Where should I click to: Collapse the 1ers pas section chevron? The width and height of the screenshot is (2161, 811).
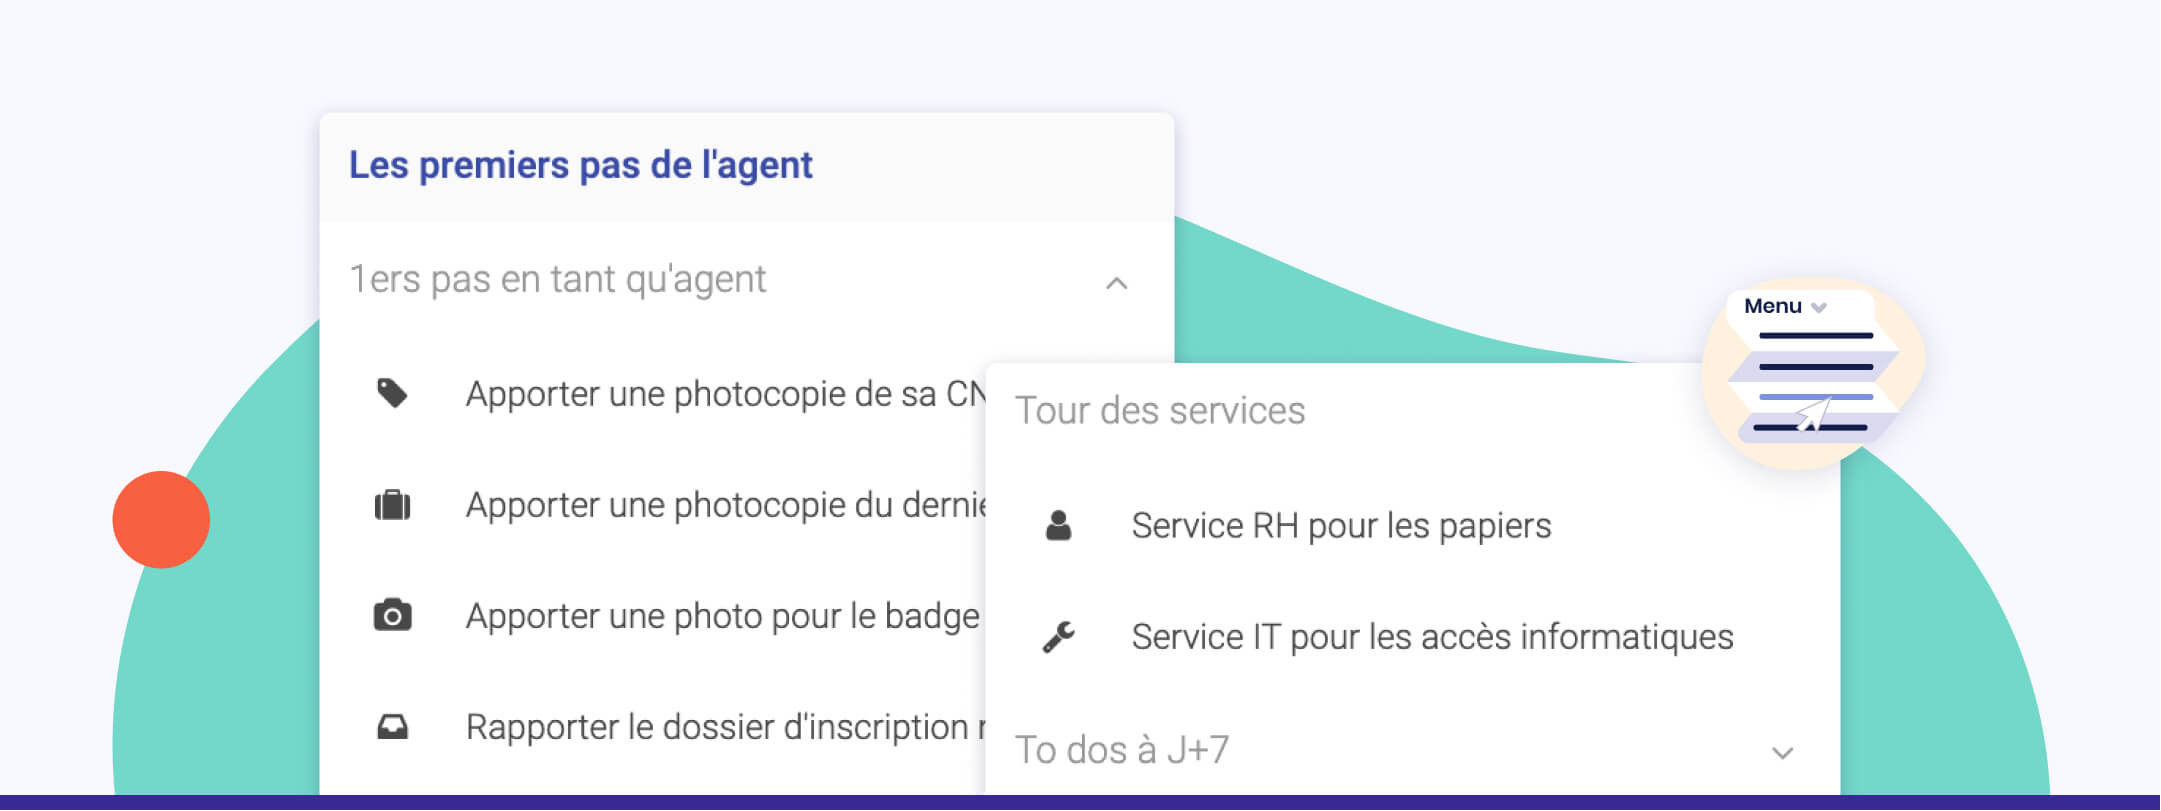(1116, 283)
